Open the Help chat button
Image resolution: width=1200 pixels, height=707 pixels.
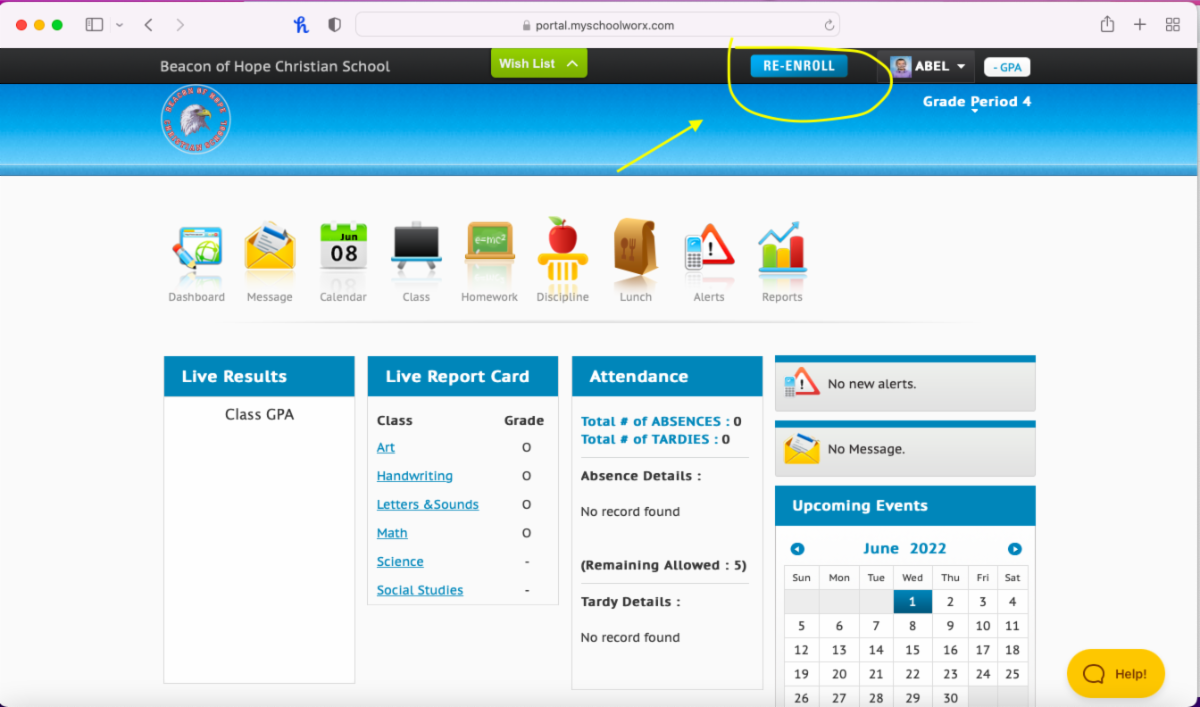1116,674
